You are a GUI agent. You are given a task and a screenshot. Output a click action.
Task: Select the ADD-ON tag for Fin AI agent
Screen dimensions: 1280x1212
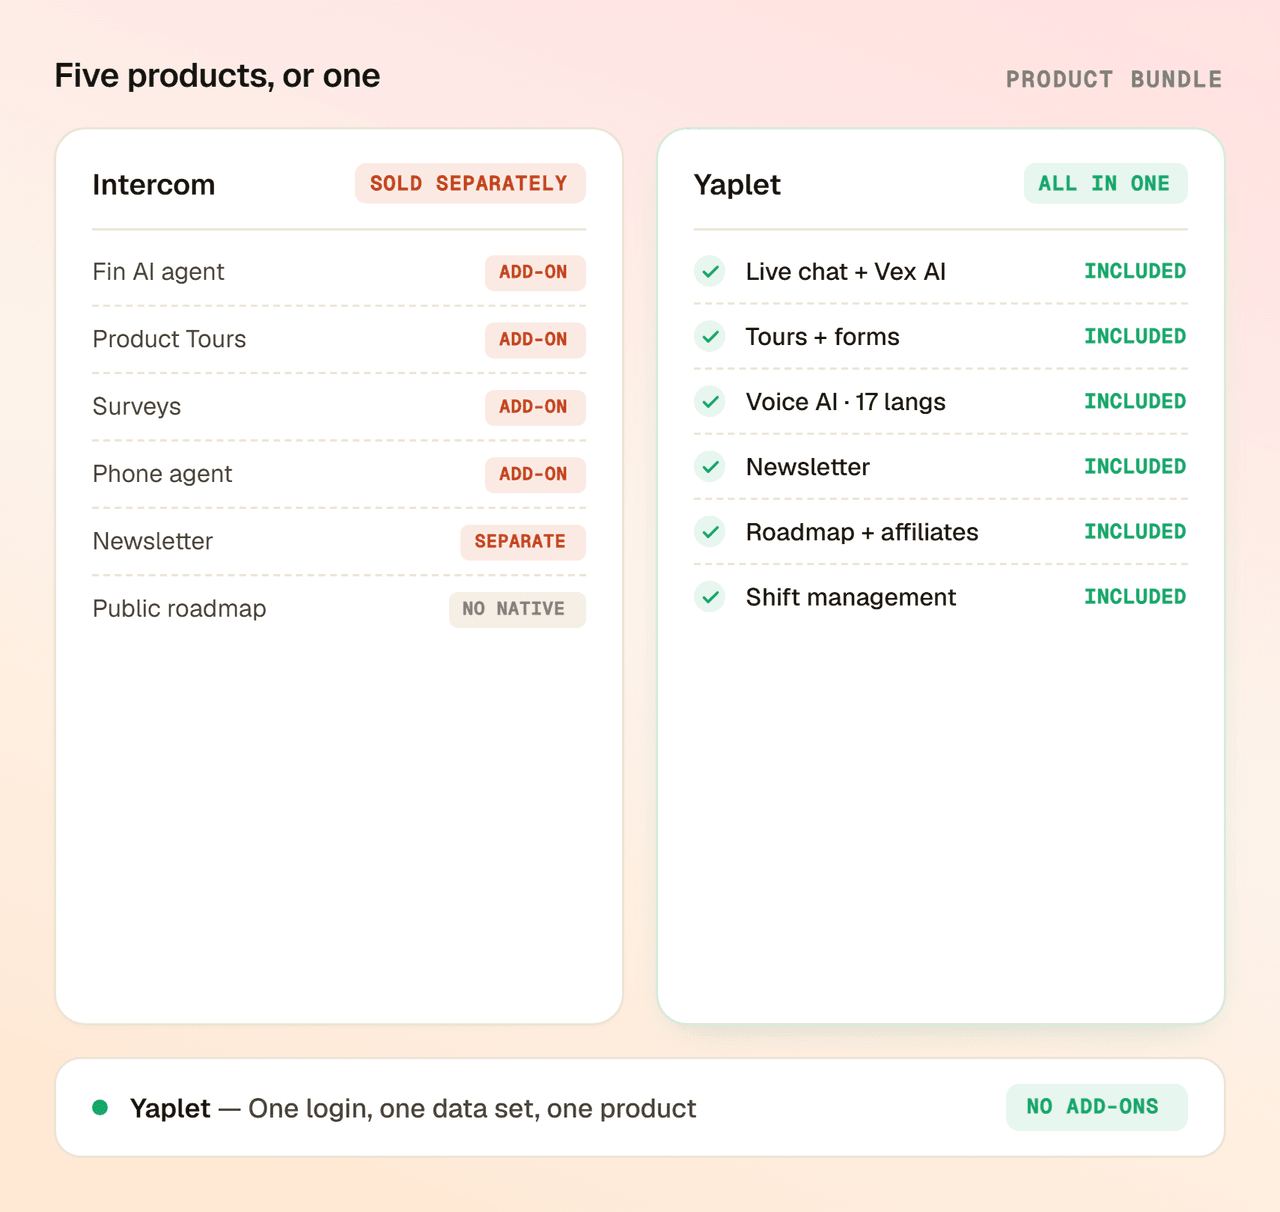pyautogui.click(x=535, y=272)
